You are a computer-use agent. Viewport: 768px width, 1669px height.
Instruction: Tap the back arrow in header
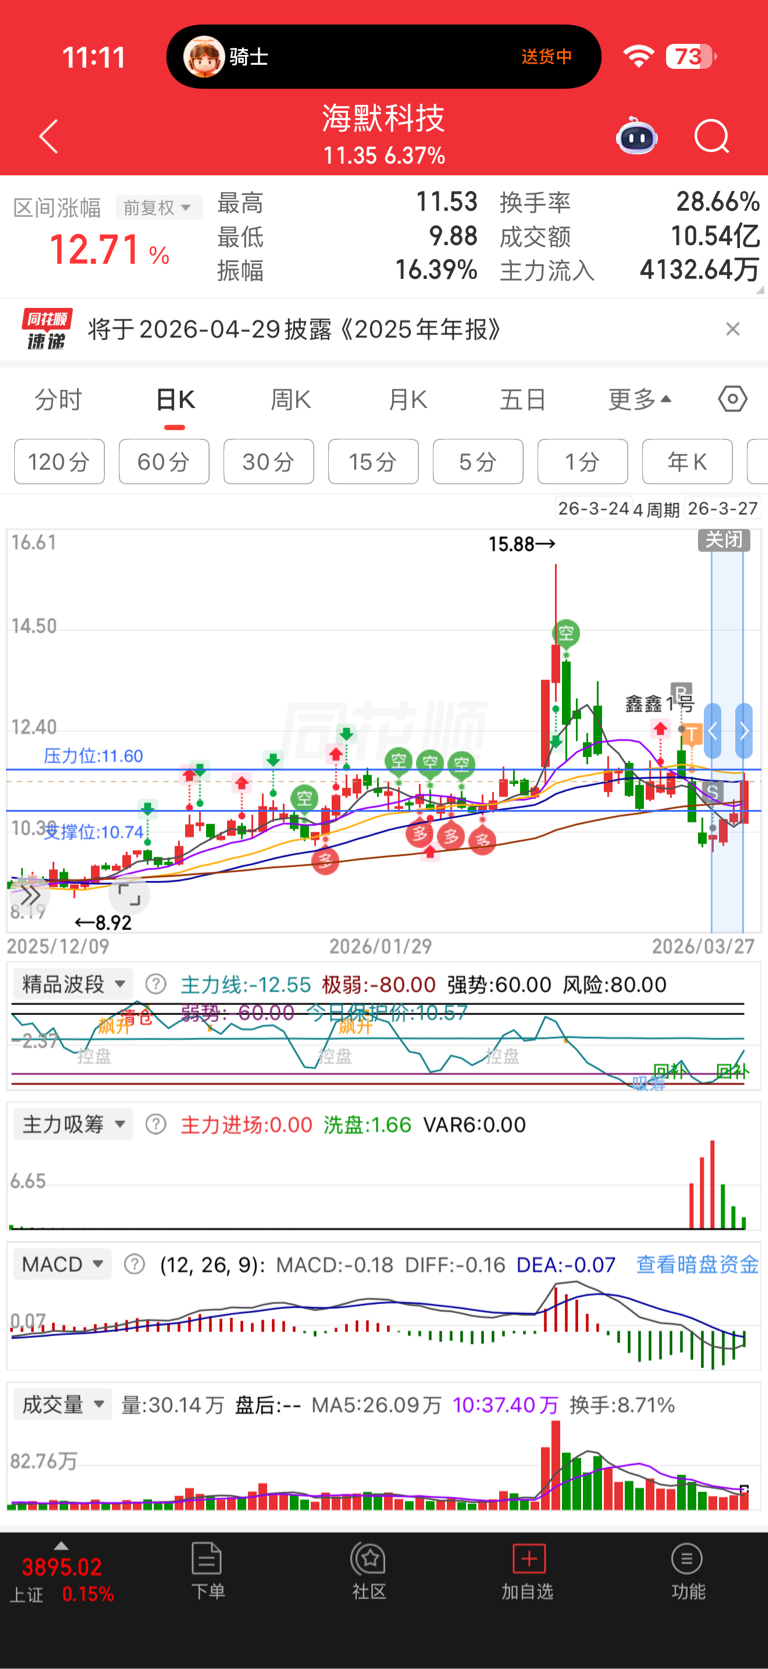click(48, 136)
